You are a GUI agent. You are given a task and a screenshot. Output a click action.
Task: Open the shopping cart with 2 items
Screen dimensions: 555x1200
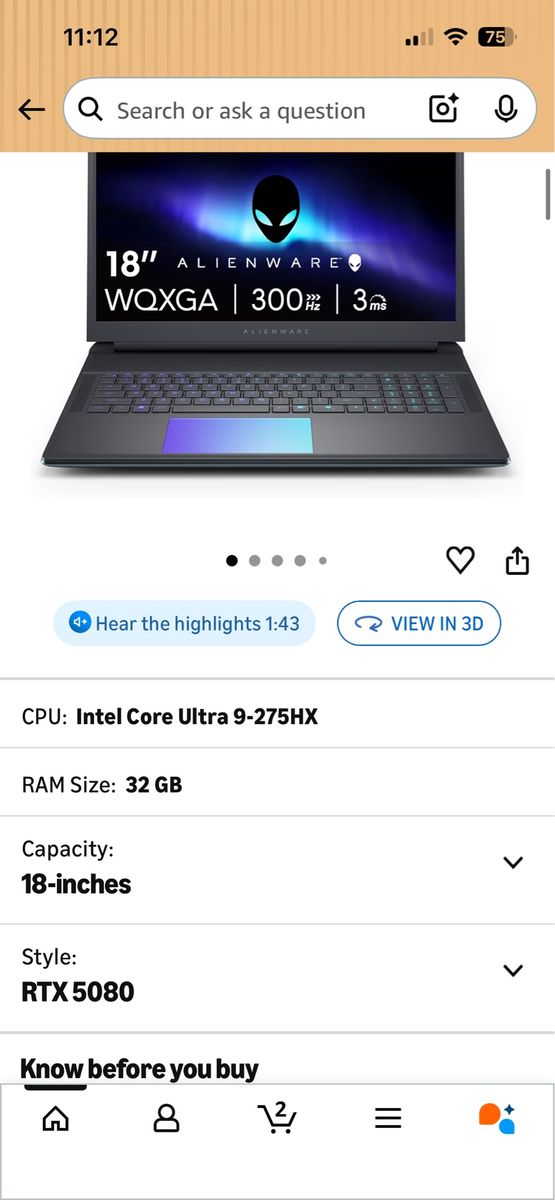pyautogui.click(x=277, y=1116)
